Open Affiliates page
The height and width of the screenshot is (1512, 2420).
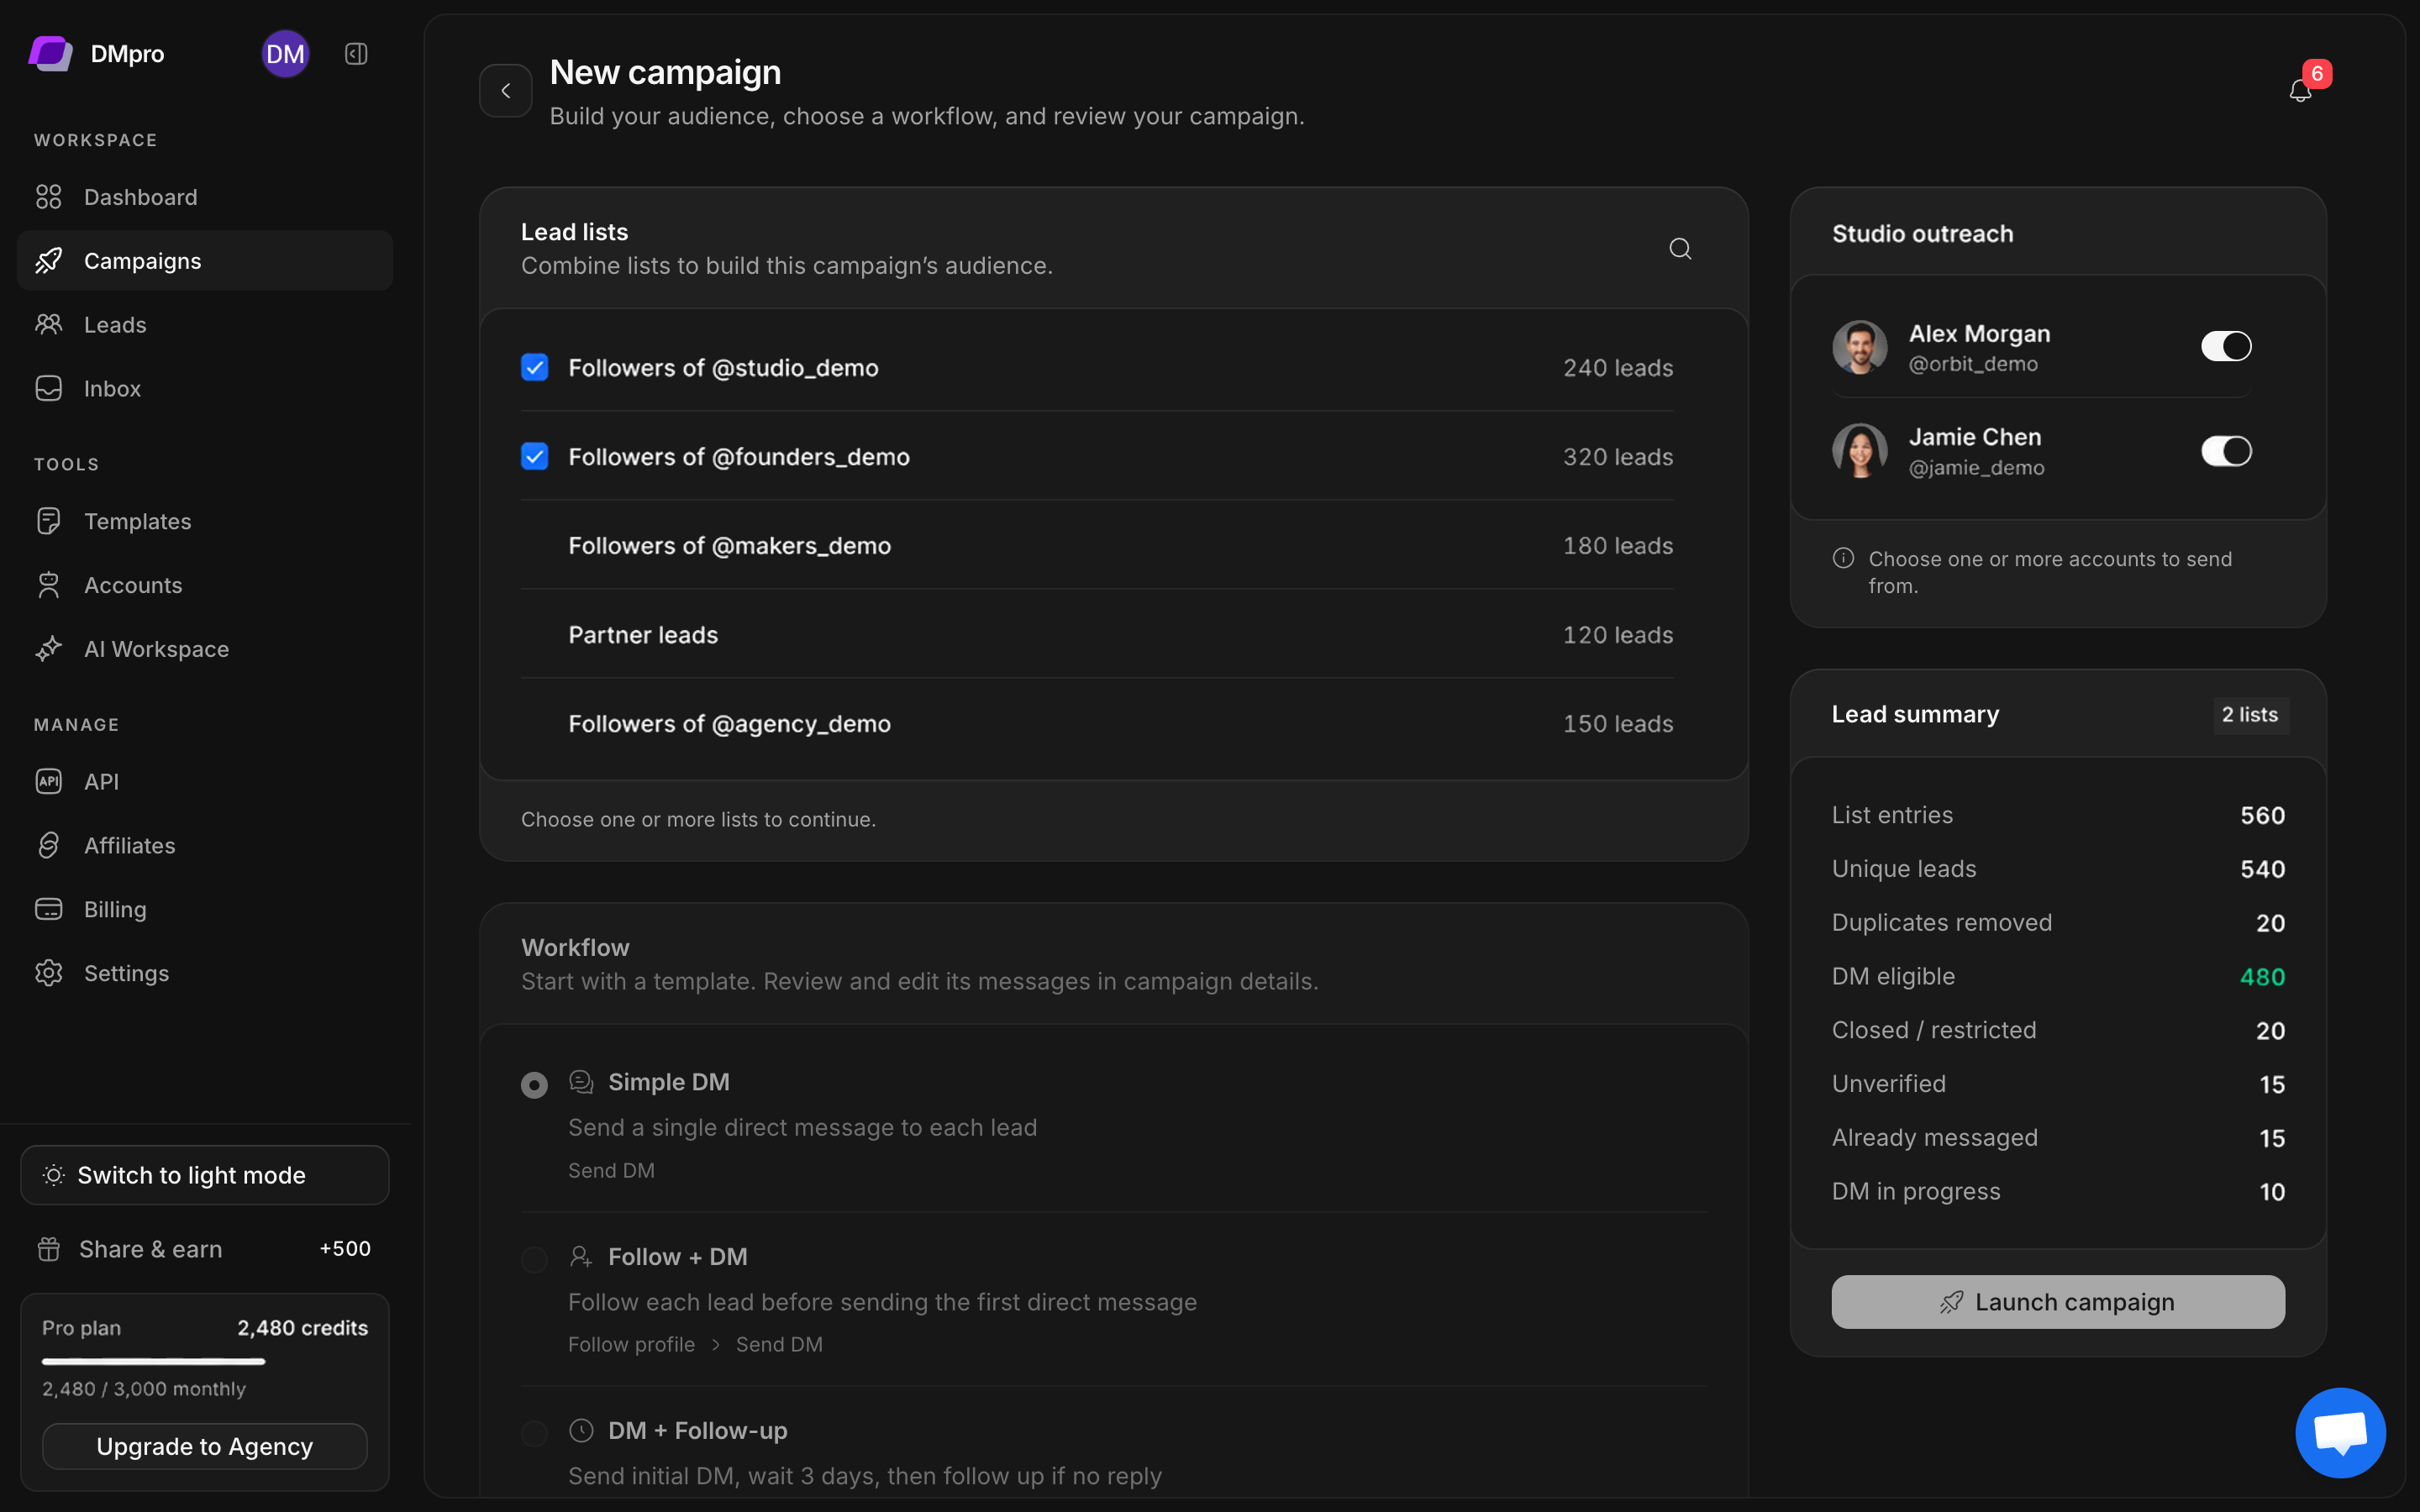pyautogui.click(x=205, y=845)
